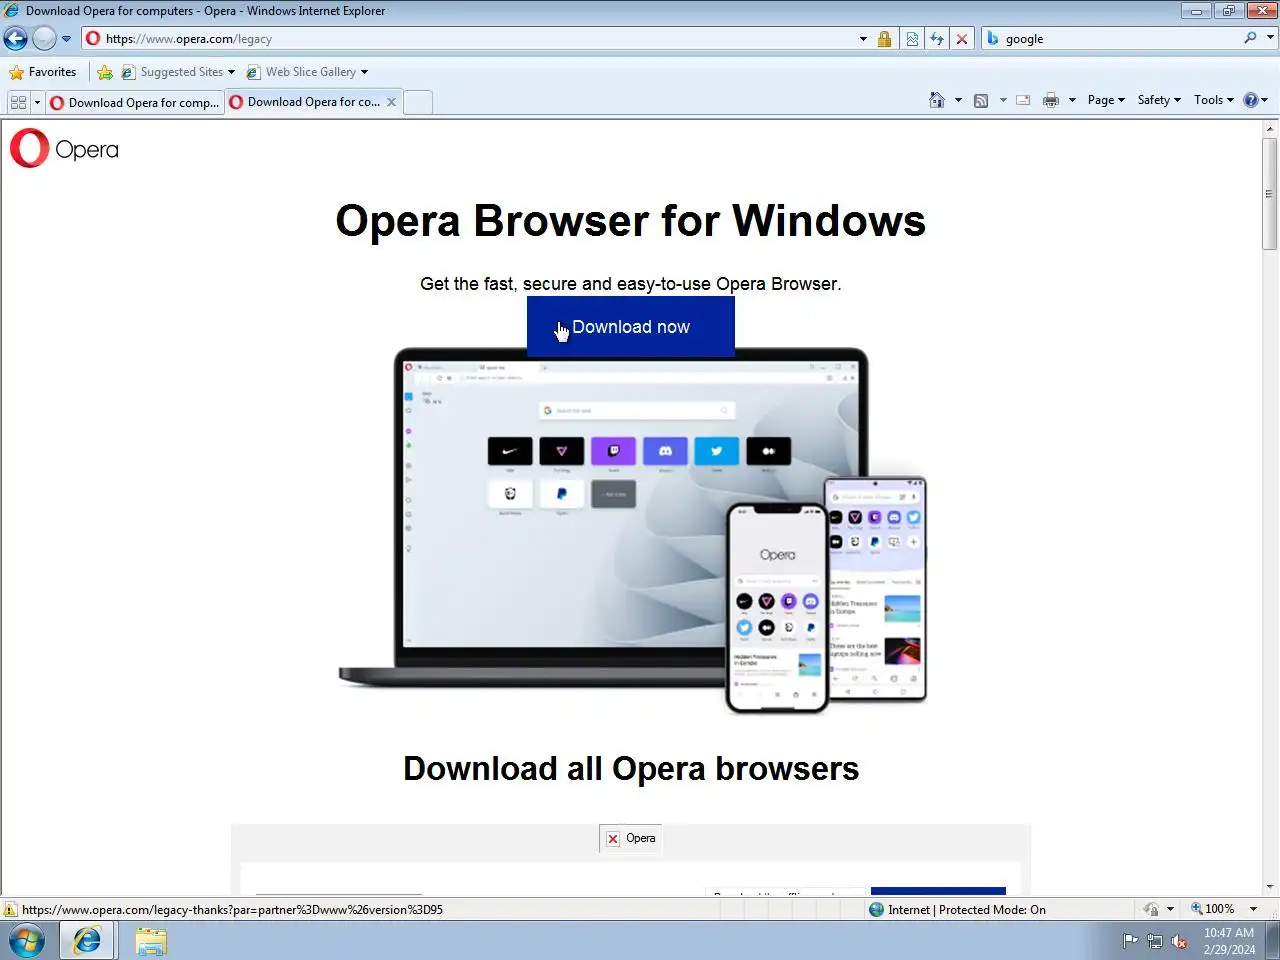Click the Read mail envelope icon
Image resolution: width=1280 pixels, height=960 pixels.
pyautogui.click(x=1023, y=100)
